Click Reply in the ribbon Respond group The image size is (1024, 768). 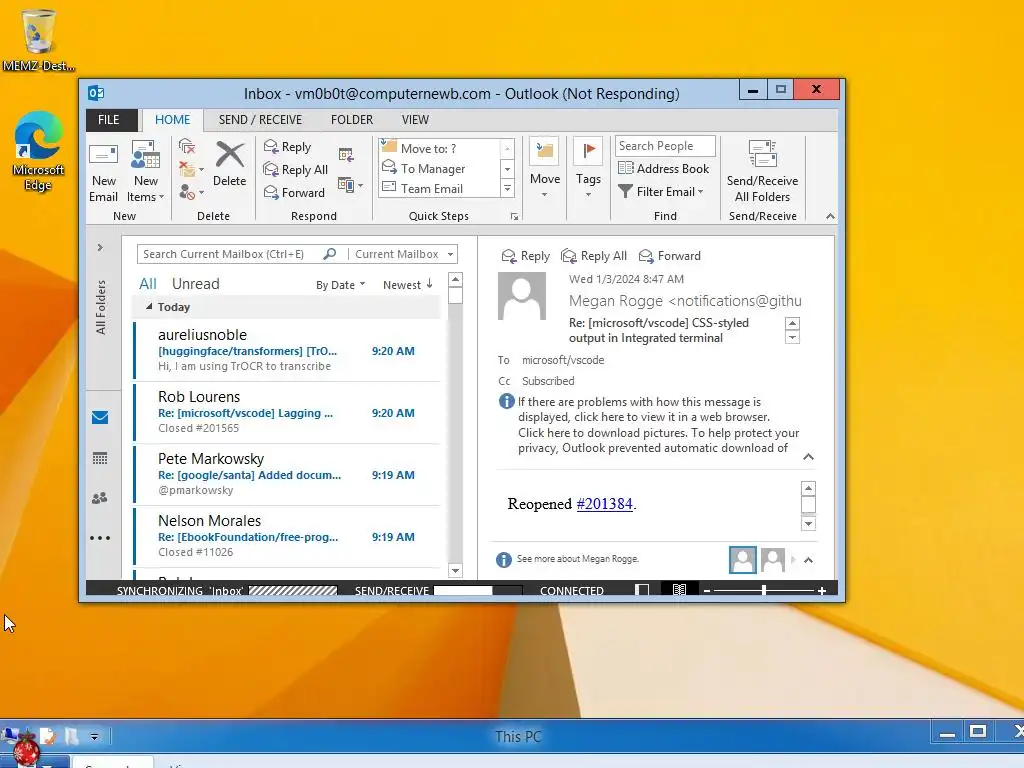coord(287,147)
